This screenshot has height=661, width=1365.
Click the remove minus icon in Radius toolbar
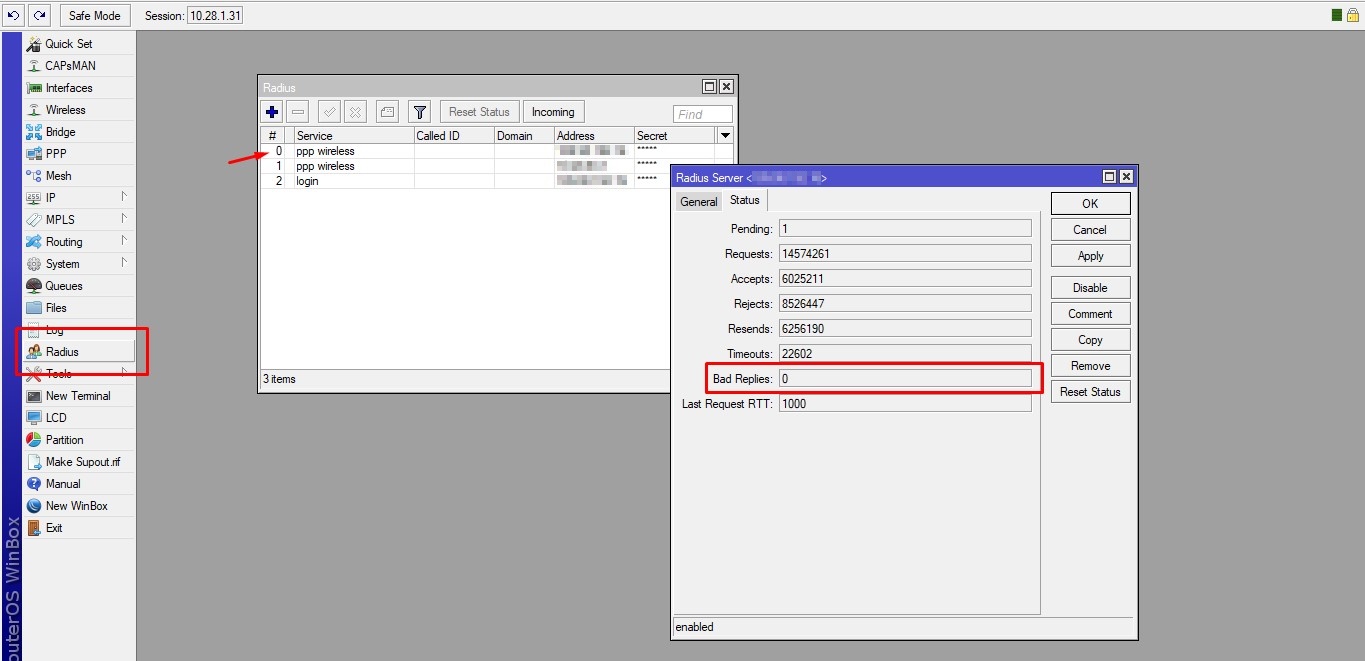click(x=298, y=112)
